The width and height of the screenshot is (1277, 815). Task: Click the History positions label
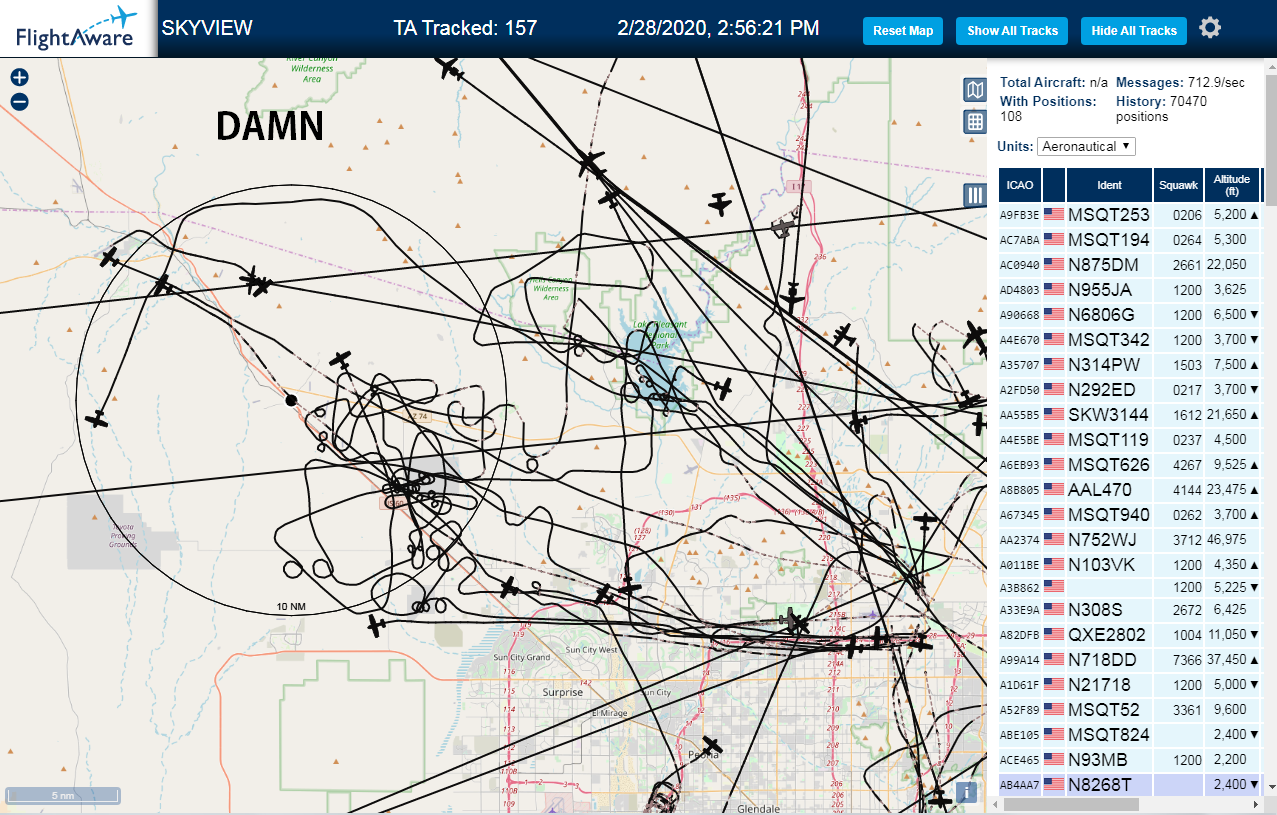[1140, 101]
